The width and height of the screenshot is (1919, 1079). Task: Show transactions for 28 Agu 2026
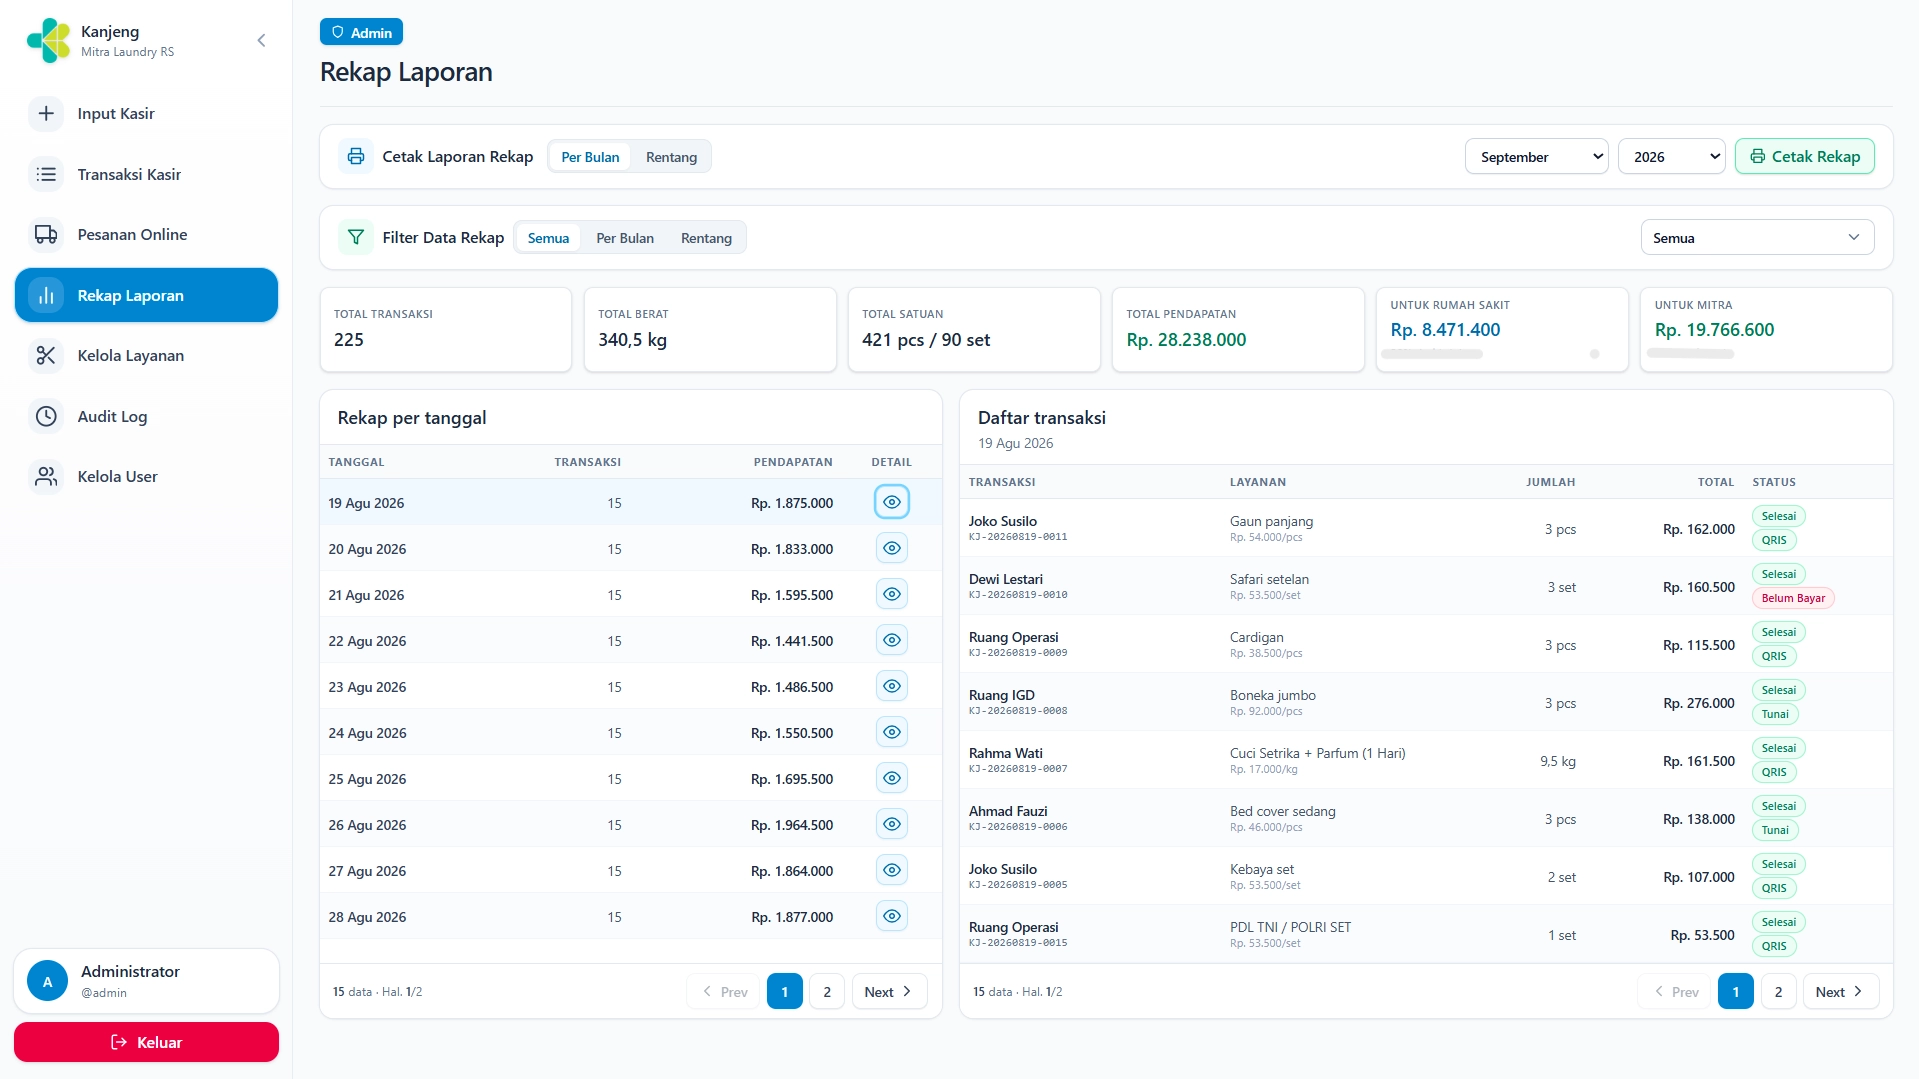[x=892, y=916]
